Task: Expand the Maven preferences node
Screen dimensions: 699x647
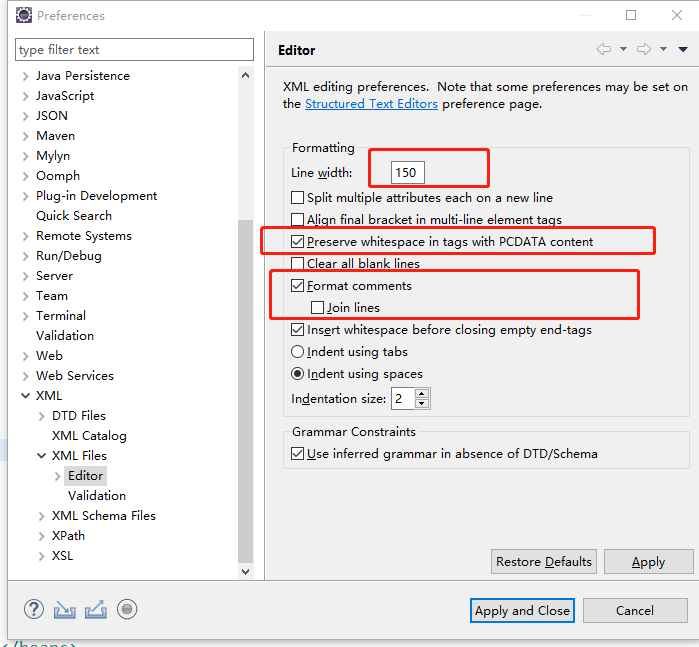Action: (25, 136)
